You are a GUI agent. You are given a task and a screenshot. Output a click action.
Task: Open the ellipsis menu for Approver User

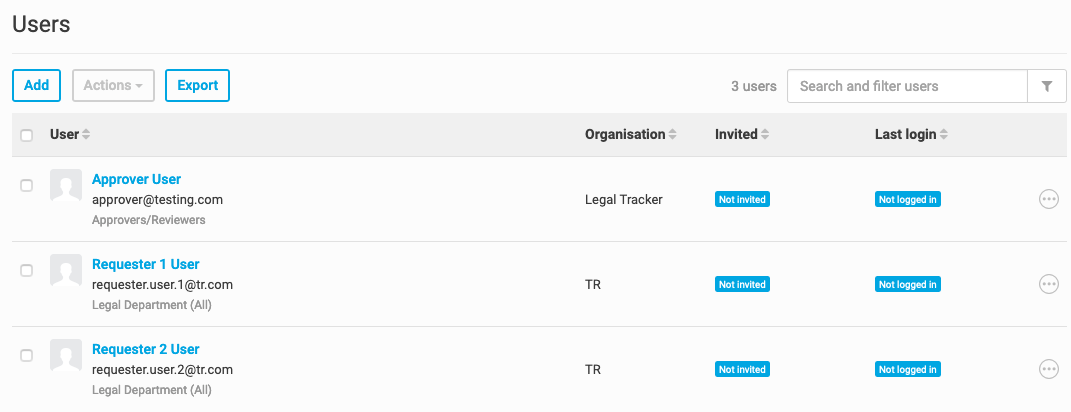pos(1048,200)
